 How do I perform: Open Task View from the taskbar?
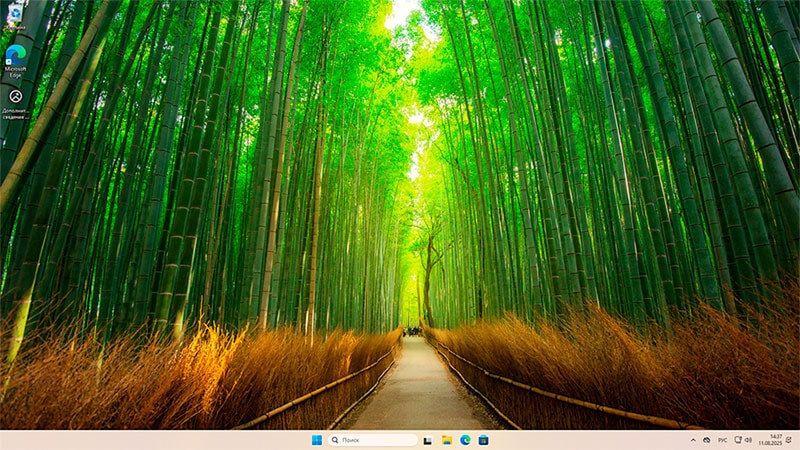tap(428, 440)
